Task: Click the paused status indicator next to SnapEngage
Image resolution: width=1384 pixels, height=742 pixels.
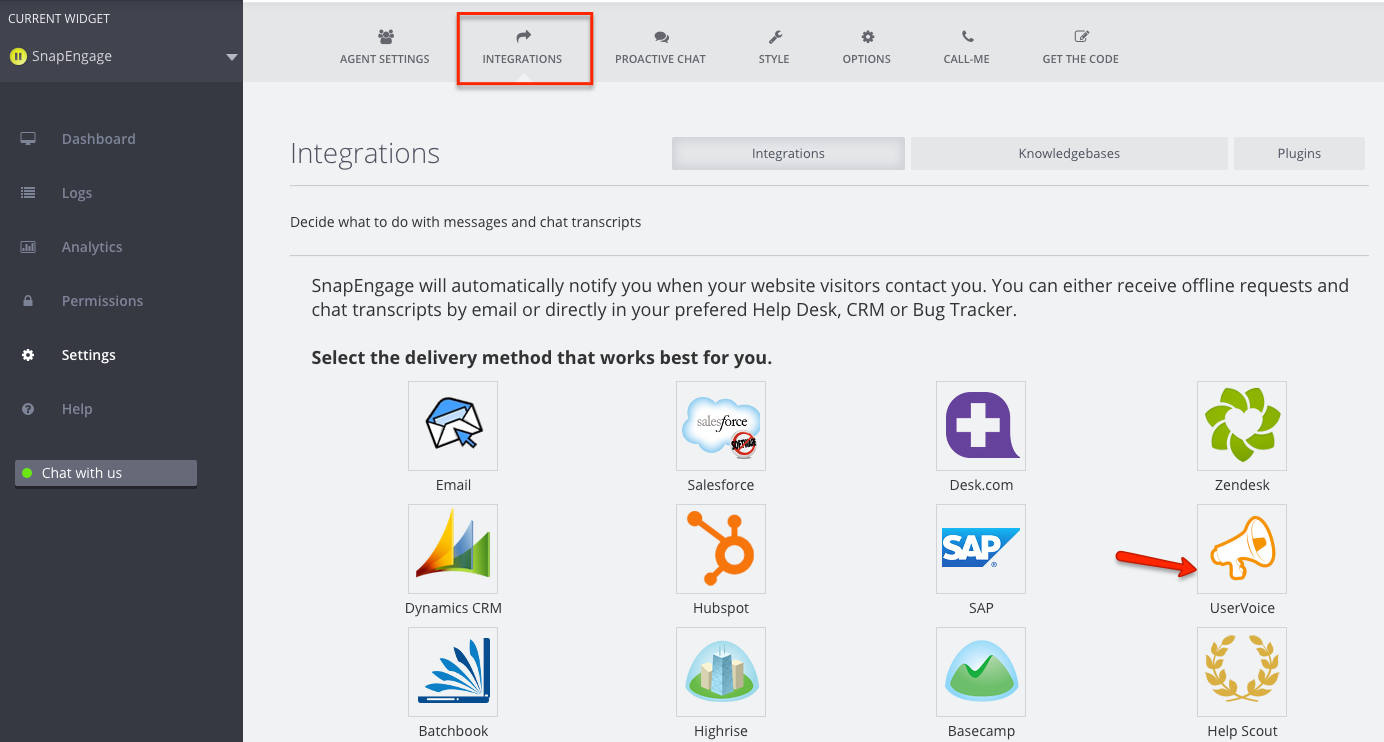Action: pos(18,56)
